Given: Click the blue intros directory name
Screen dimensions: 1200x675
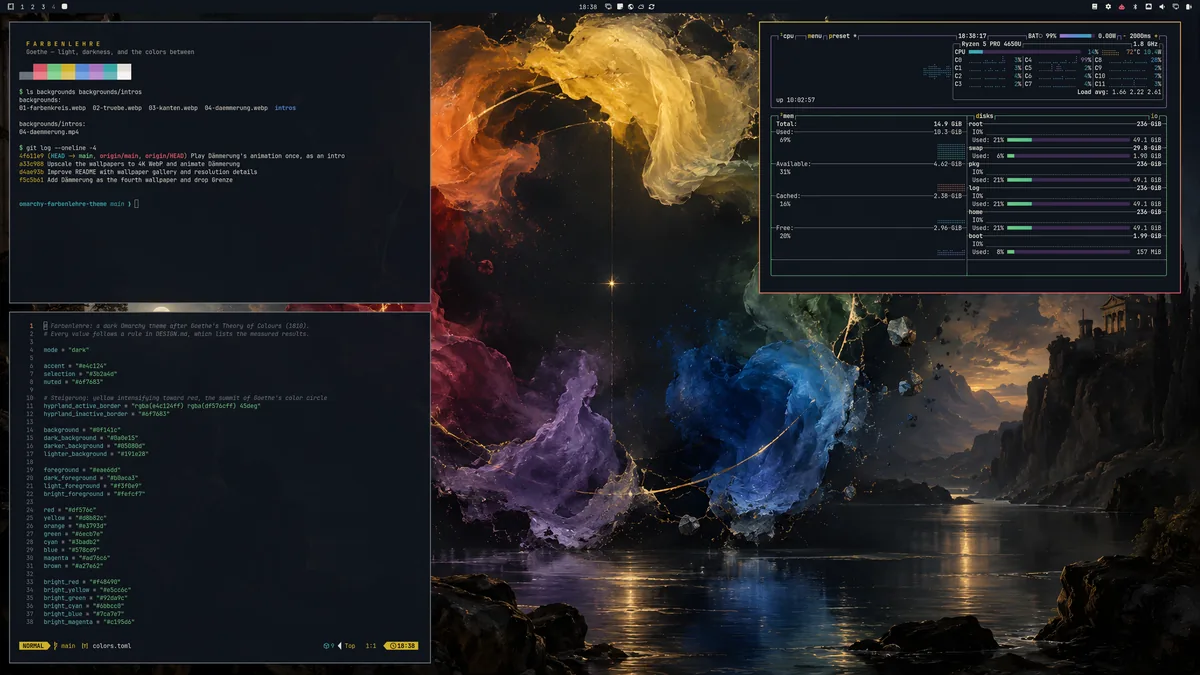Looking at the screenshot, I should (x=285, y=108).
